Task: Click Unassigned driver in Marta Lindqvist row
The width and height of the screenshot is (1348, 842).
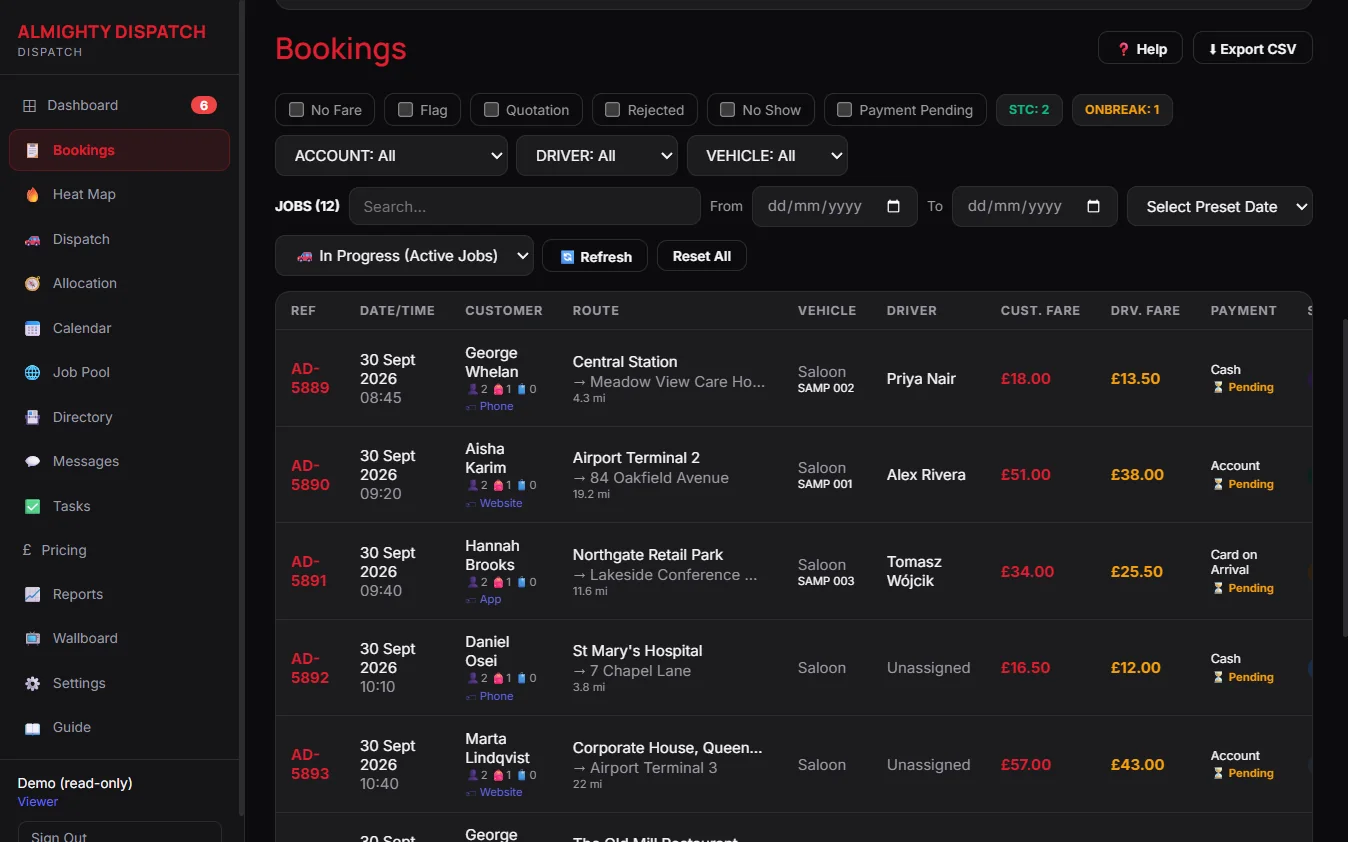Action: 928,765
